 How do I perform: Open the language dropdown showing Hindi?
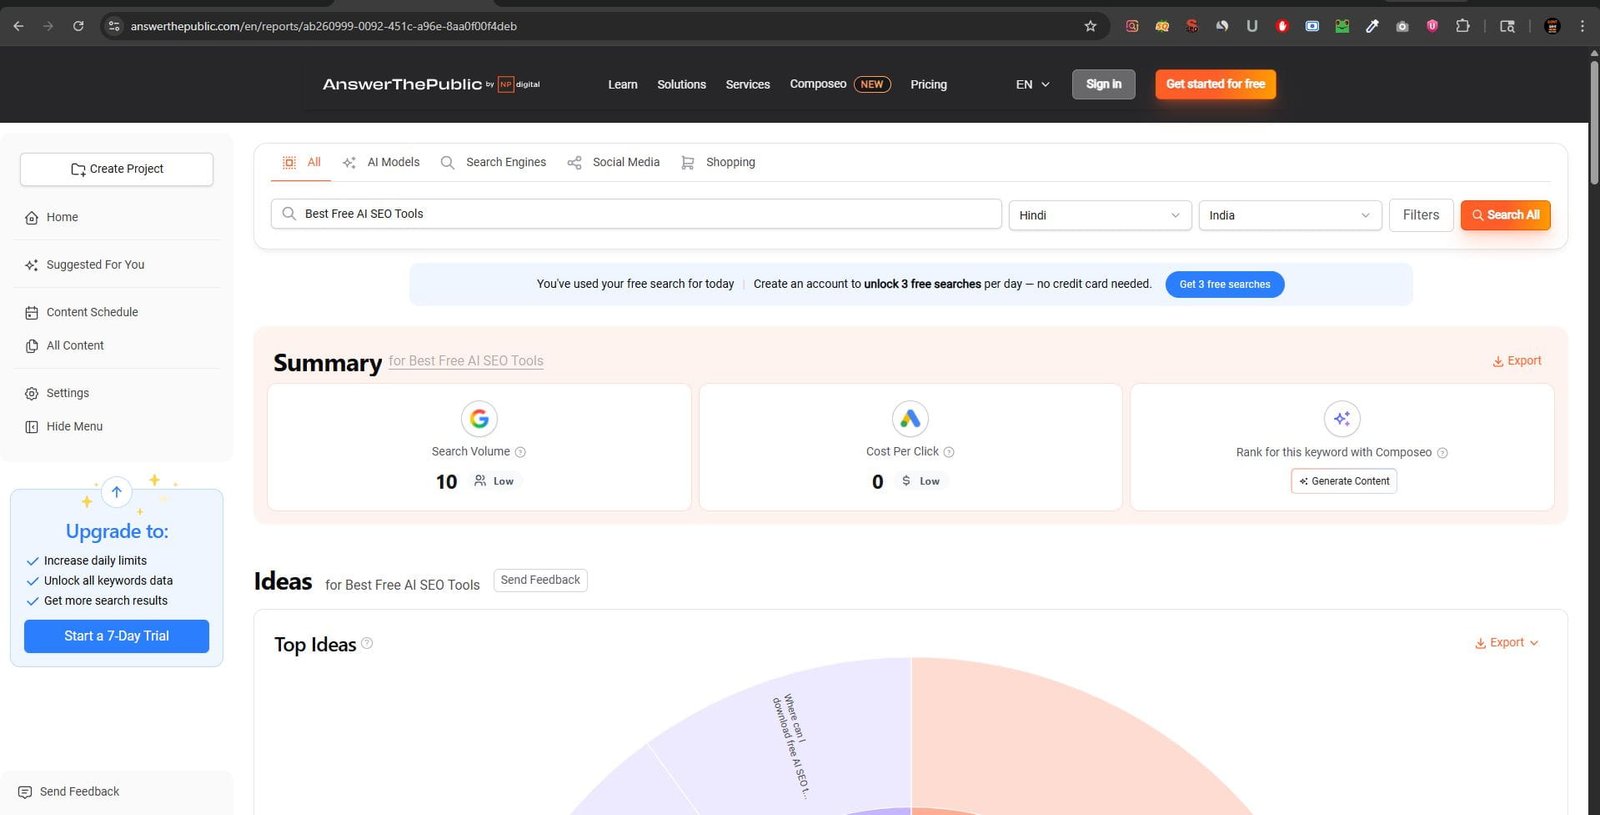1100,215
